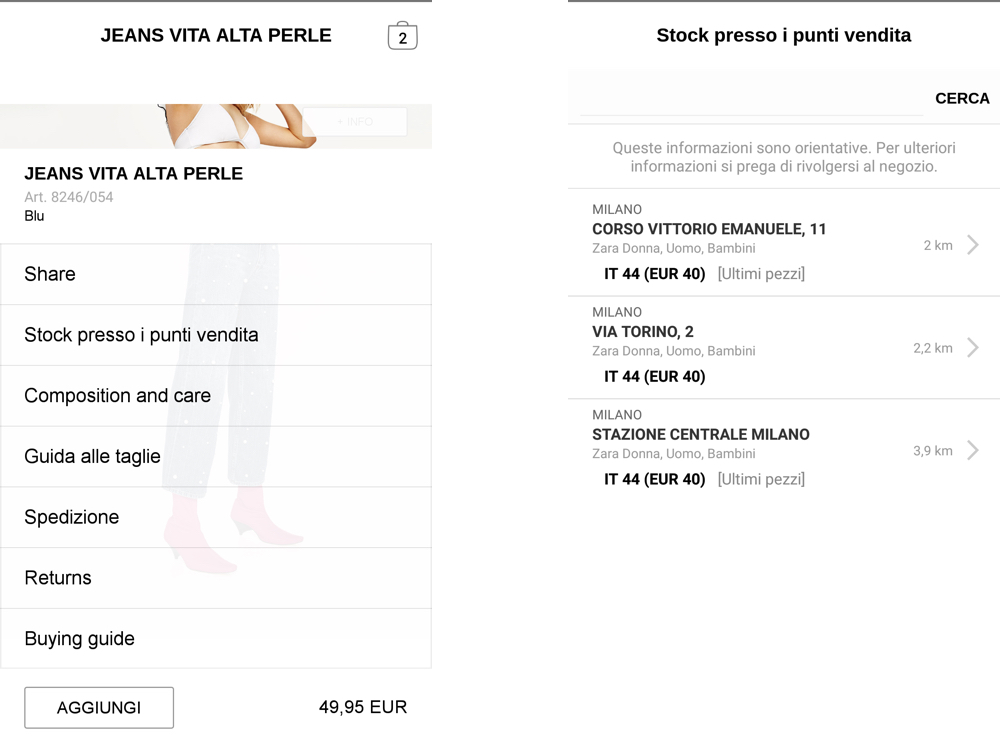Open the Buying guide
The width and height of the screenshot is (1000, 741).
pyautogui.click(x=215, y=639)
